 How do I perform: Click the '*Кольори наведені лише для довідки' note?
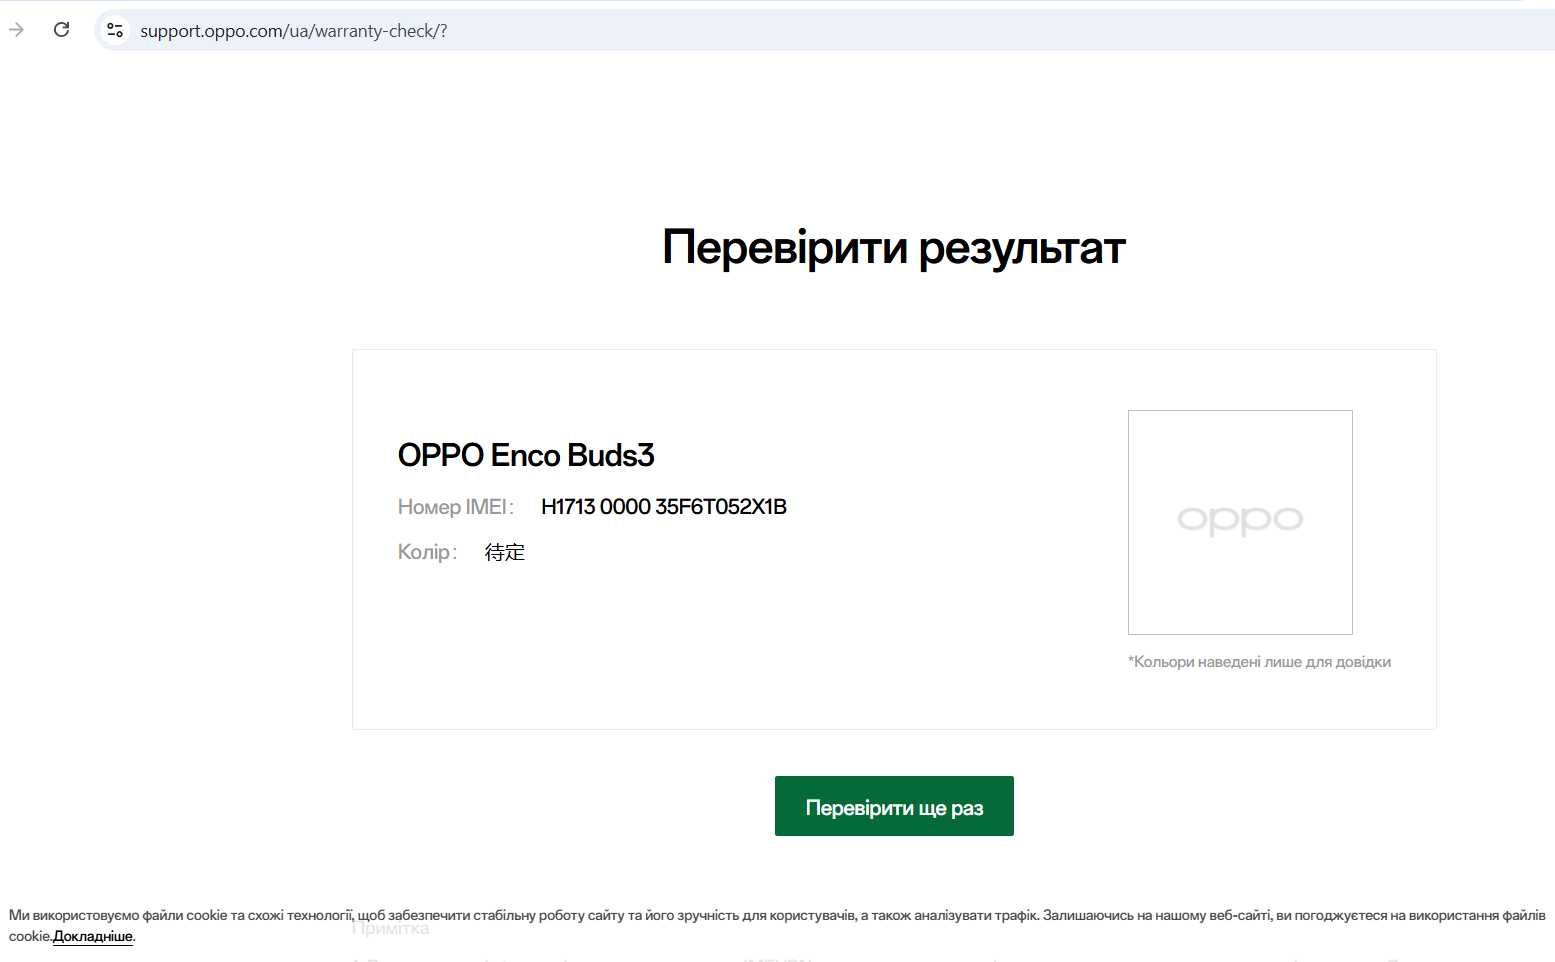click(x=1259, y=662)
